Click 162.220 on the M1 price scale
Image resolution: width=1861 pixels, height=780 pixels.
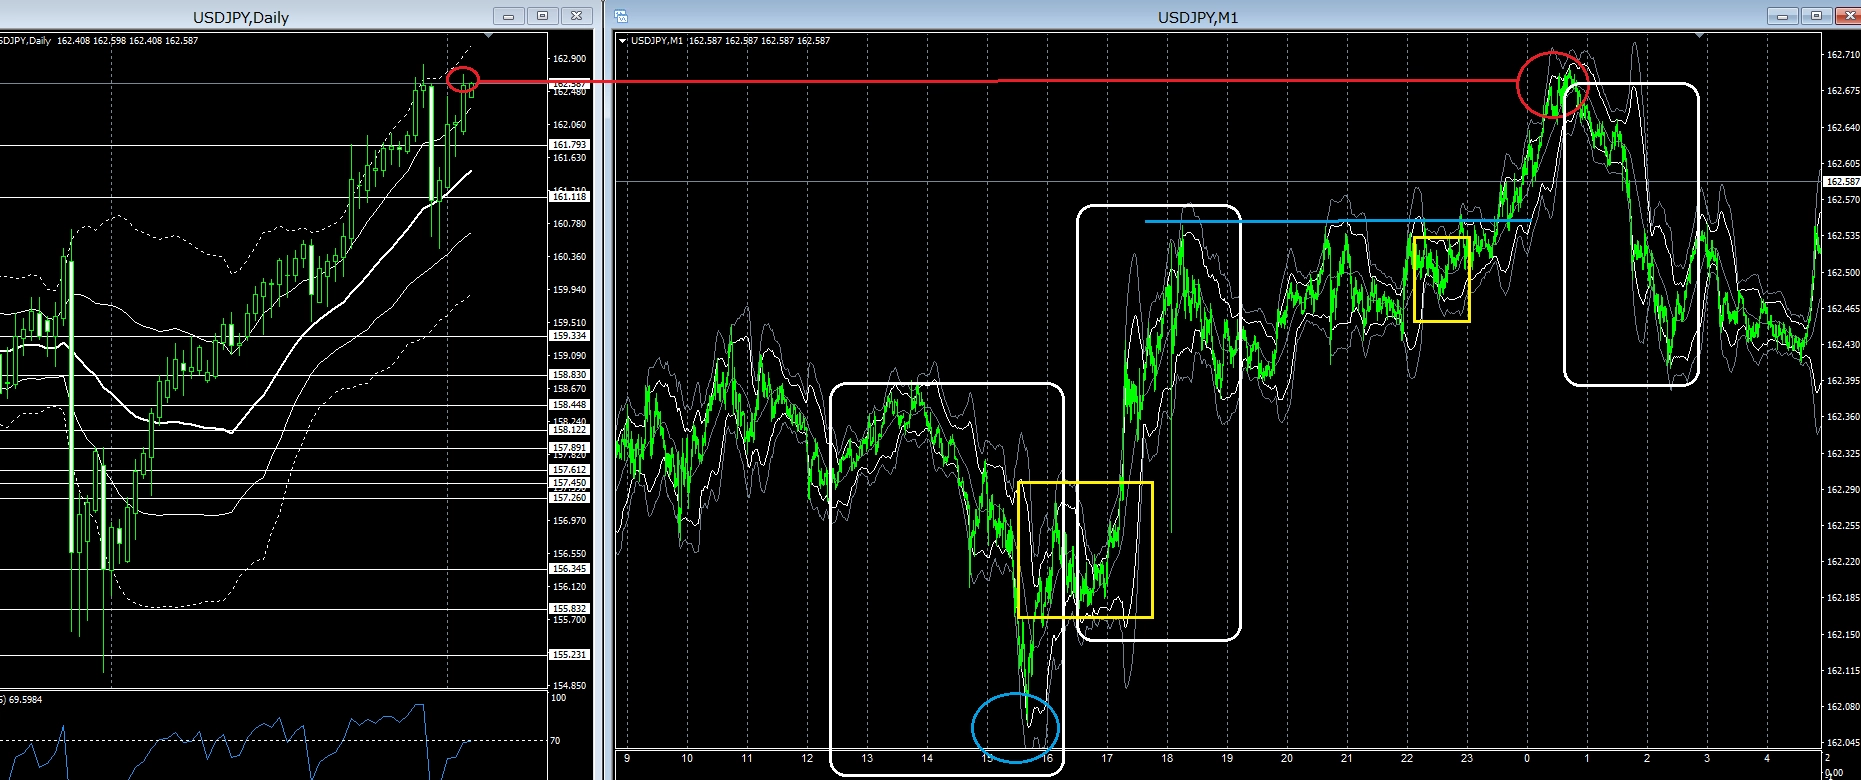tap(1843, 562)
